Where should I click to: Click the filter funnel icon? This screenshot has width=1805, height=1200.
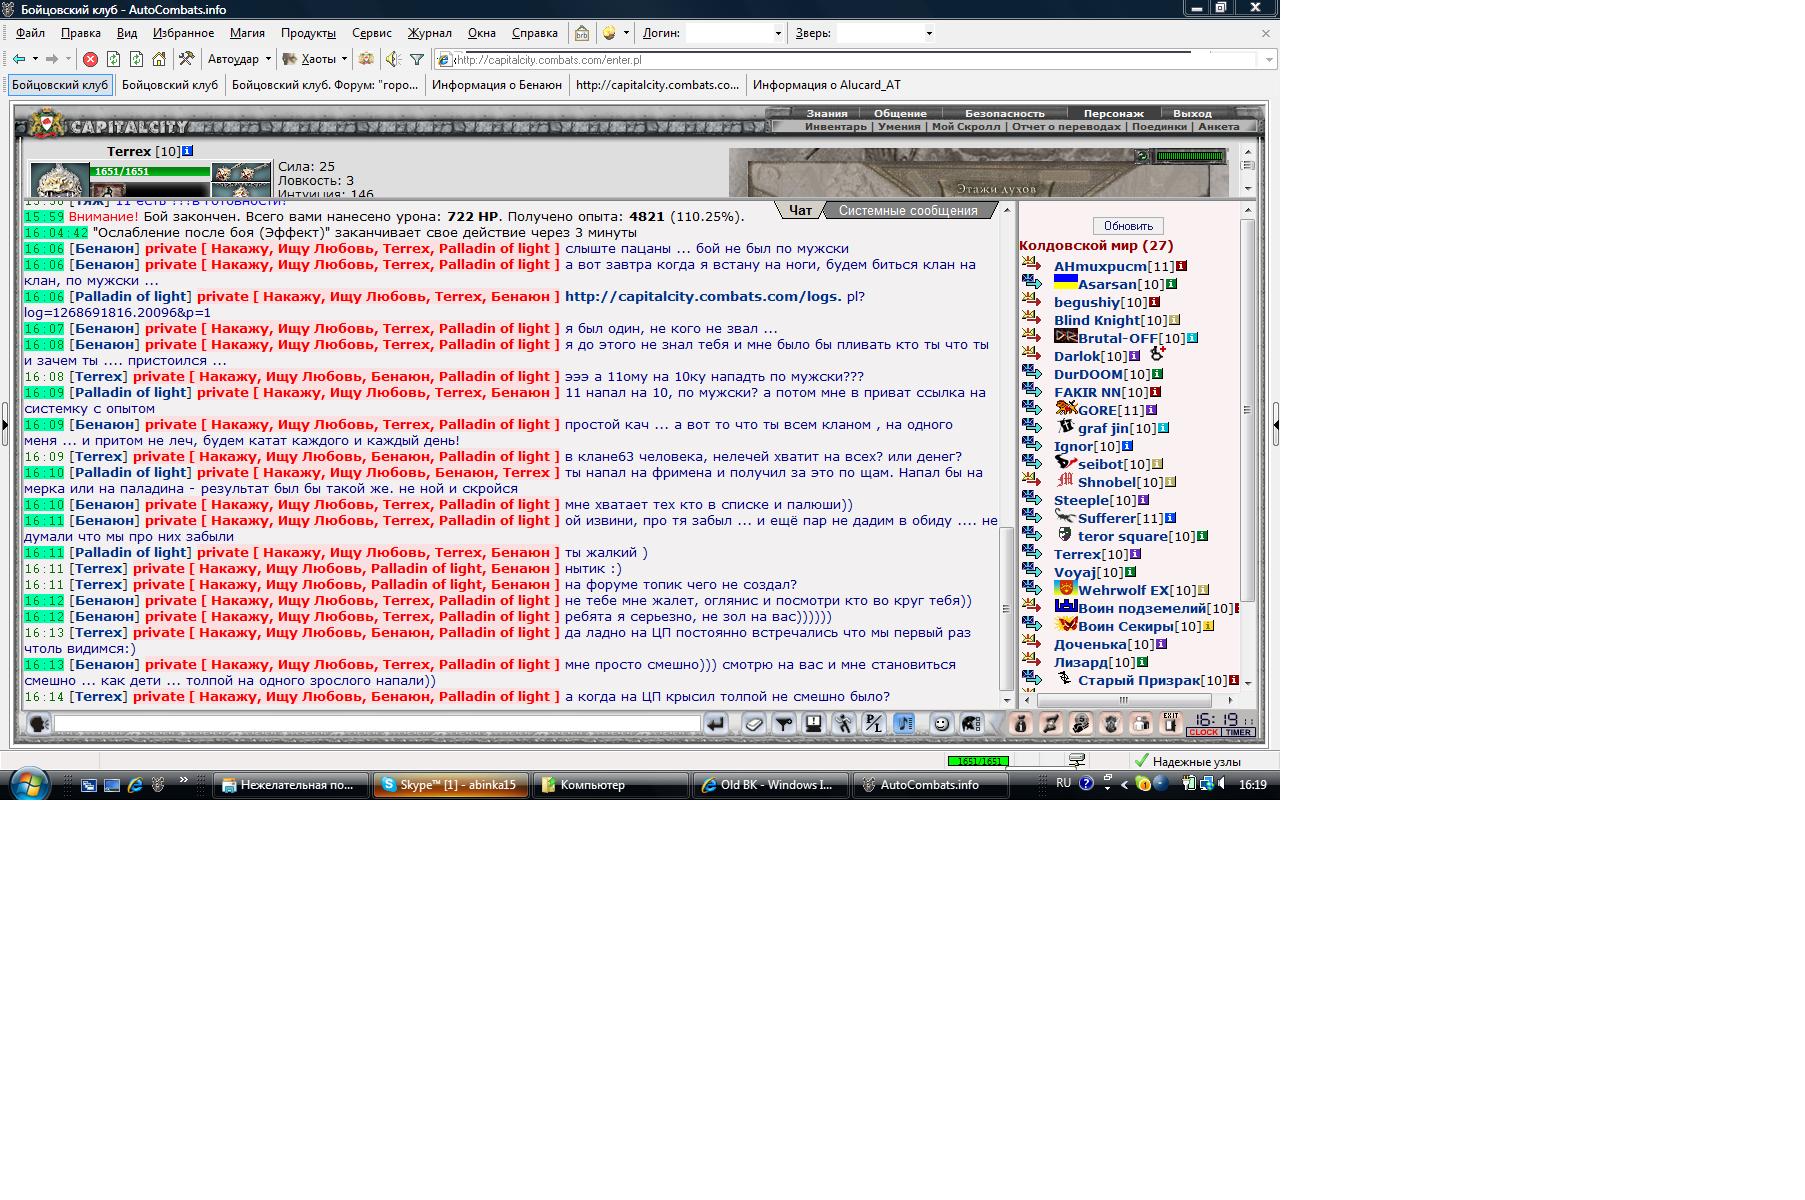pos(417,59)
